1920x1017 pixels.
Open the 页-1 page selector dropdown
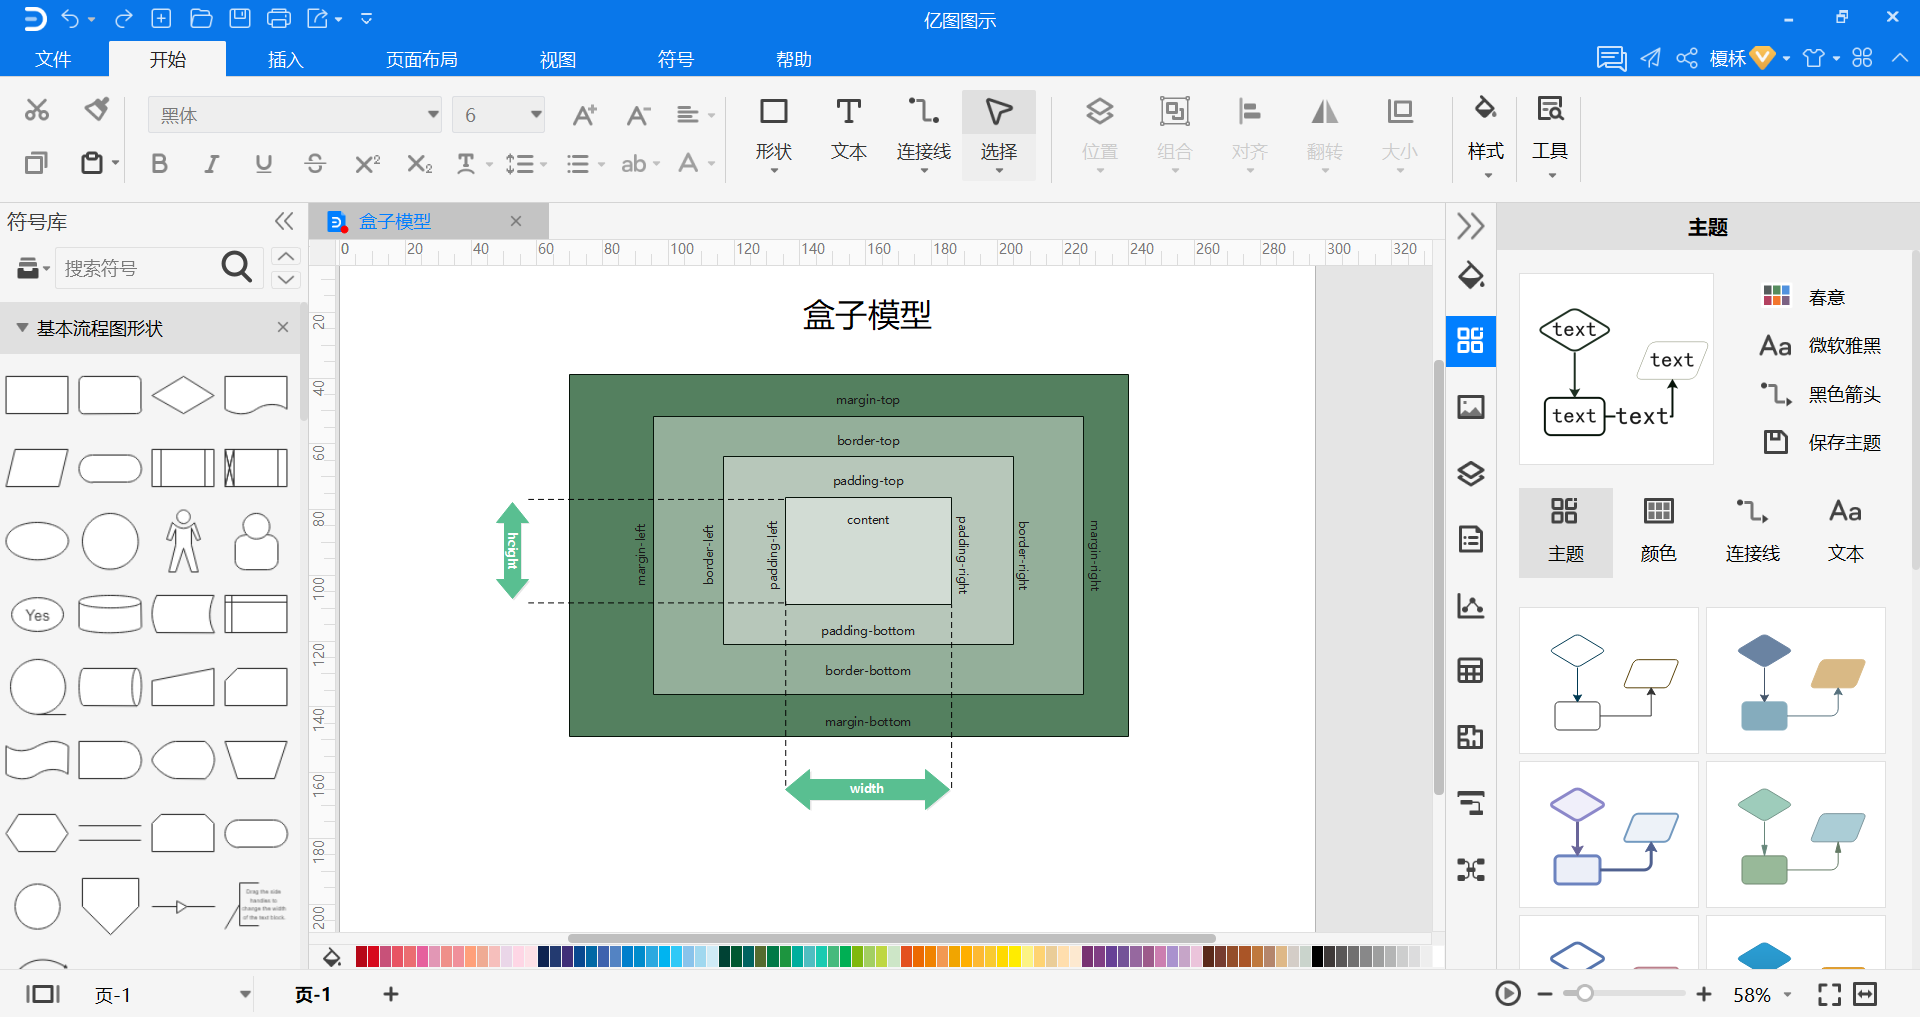[x=245, y=994]
